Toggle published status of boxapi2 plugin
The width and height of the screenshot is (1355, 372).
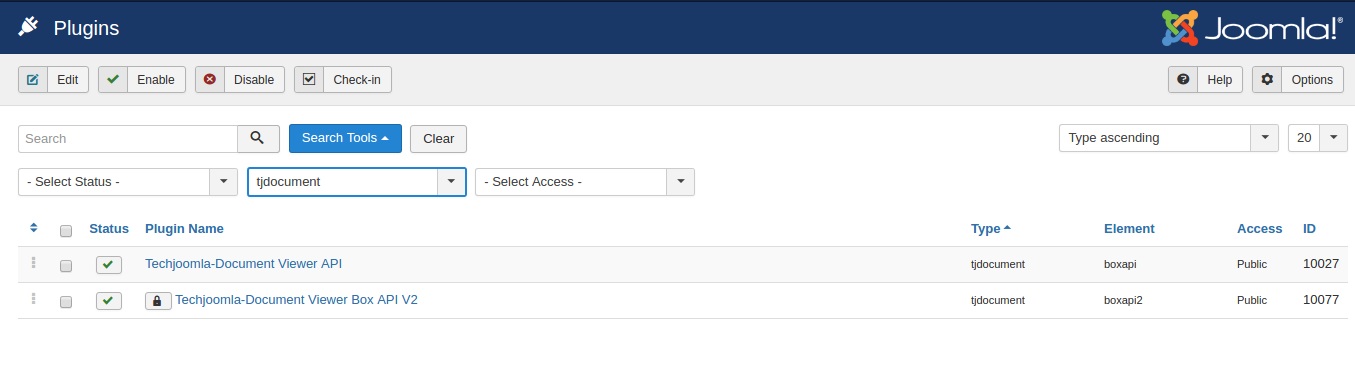109,301
